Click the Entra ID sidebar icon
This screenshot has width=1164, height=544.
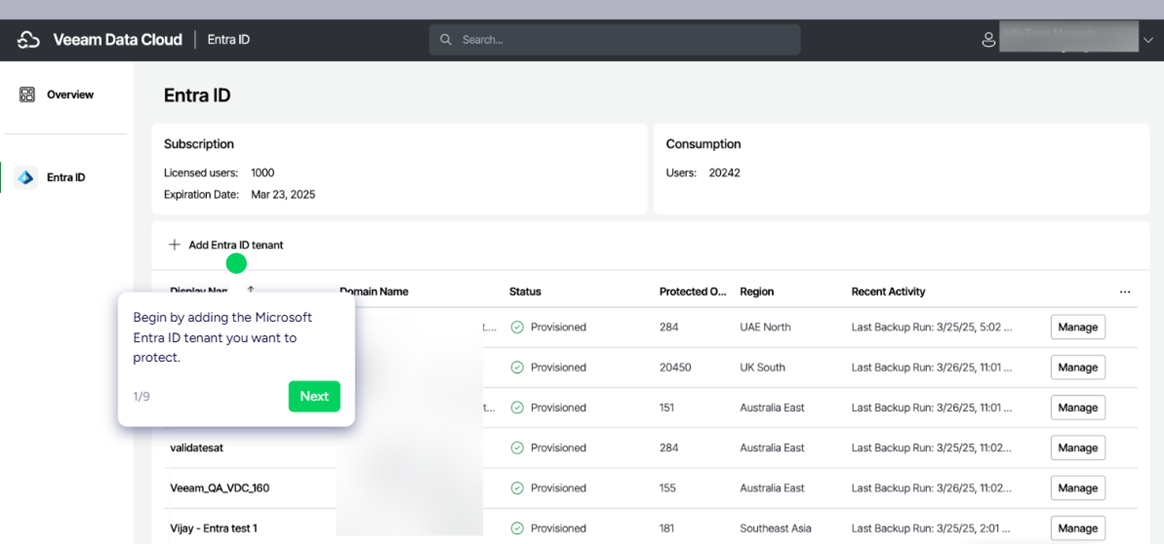point(26,177)
